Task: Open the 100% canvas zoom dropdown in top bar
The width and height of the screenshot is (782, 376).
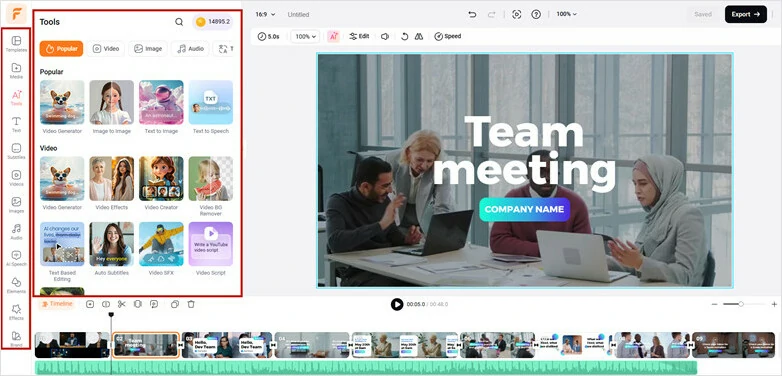Action: (567, 14)
